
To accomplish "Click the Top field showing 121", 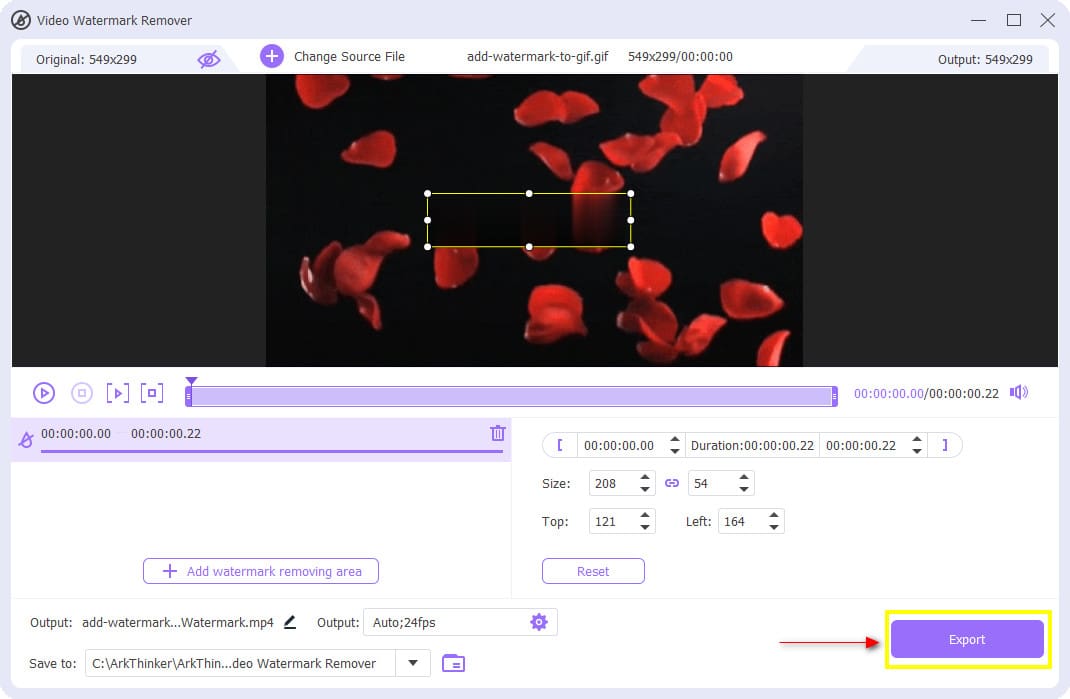I will coord(613,522).
